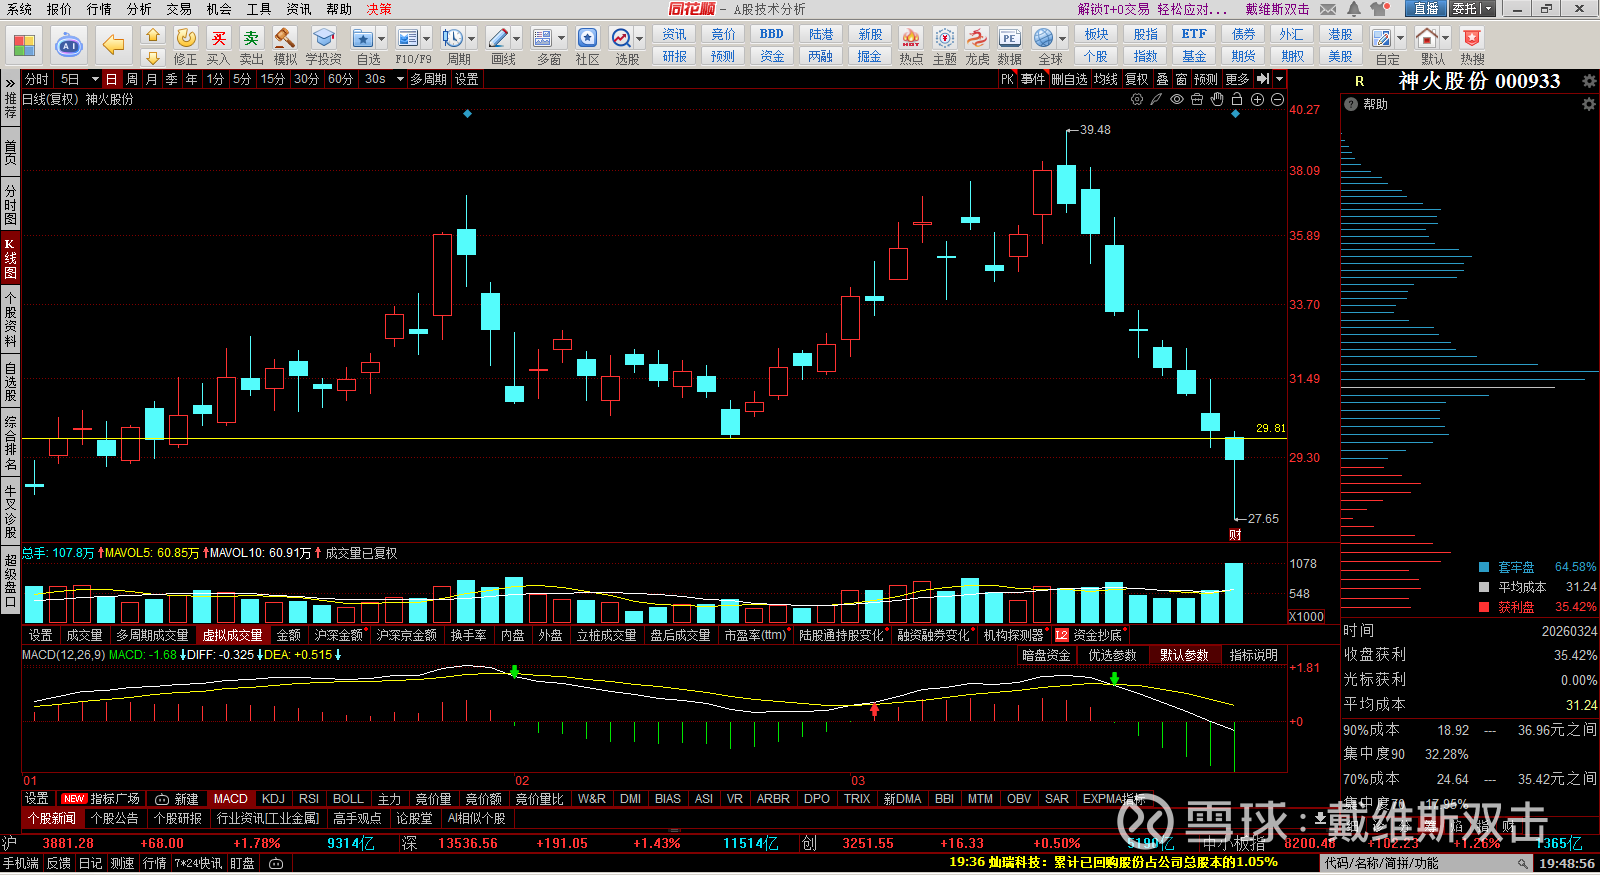Image resolution: width=1600 pixels, height=875 pixels.
Task: Click the colorful home grid icon
Action: [x=25, y=45]
